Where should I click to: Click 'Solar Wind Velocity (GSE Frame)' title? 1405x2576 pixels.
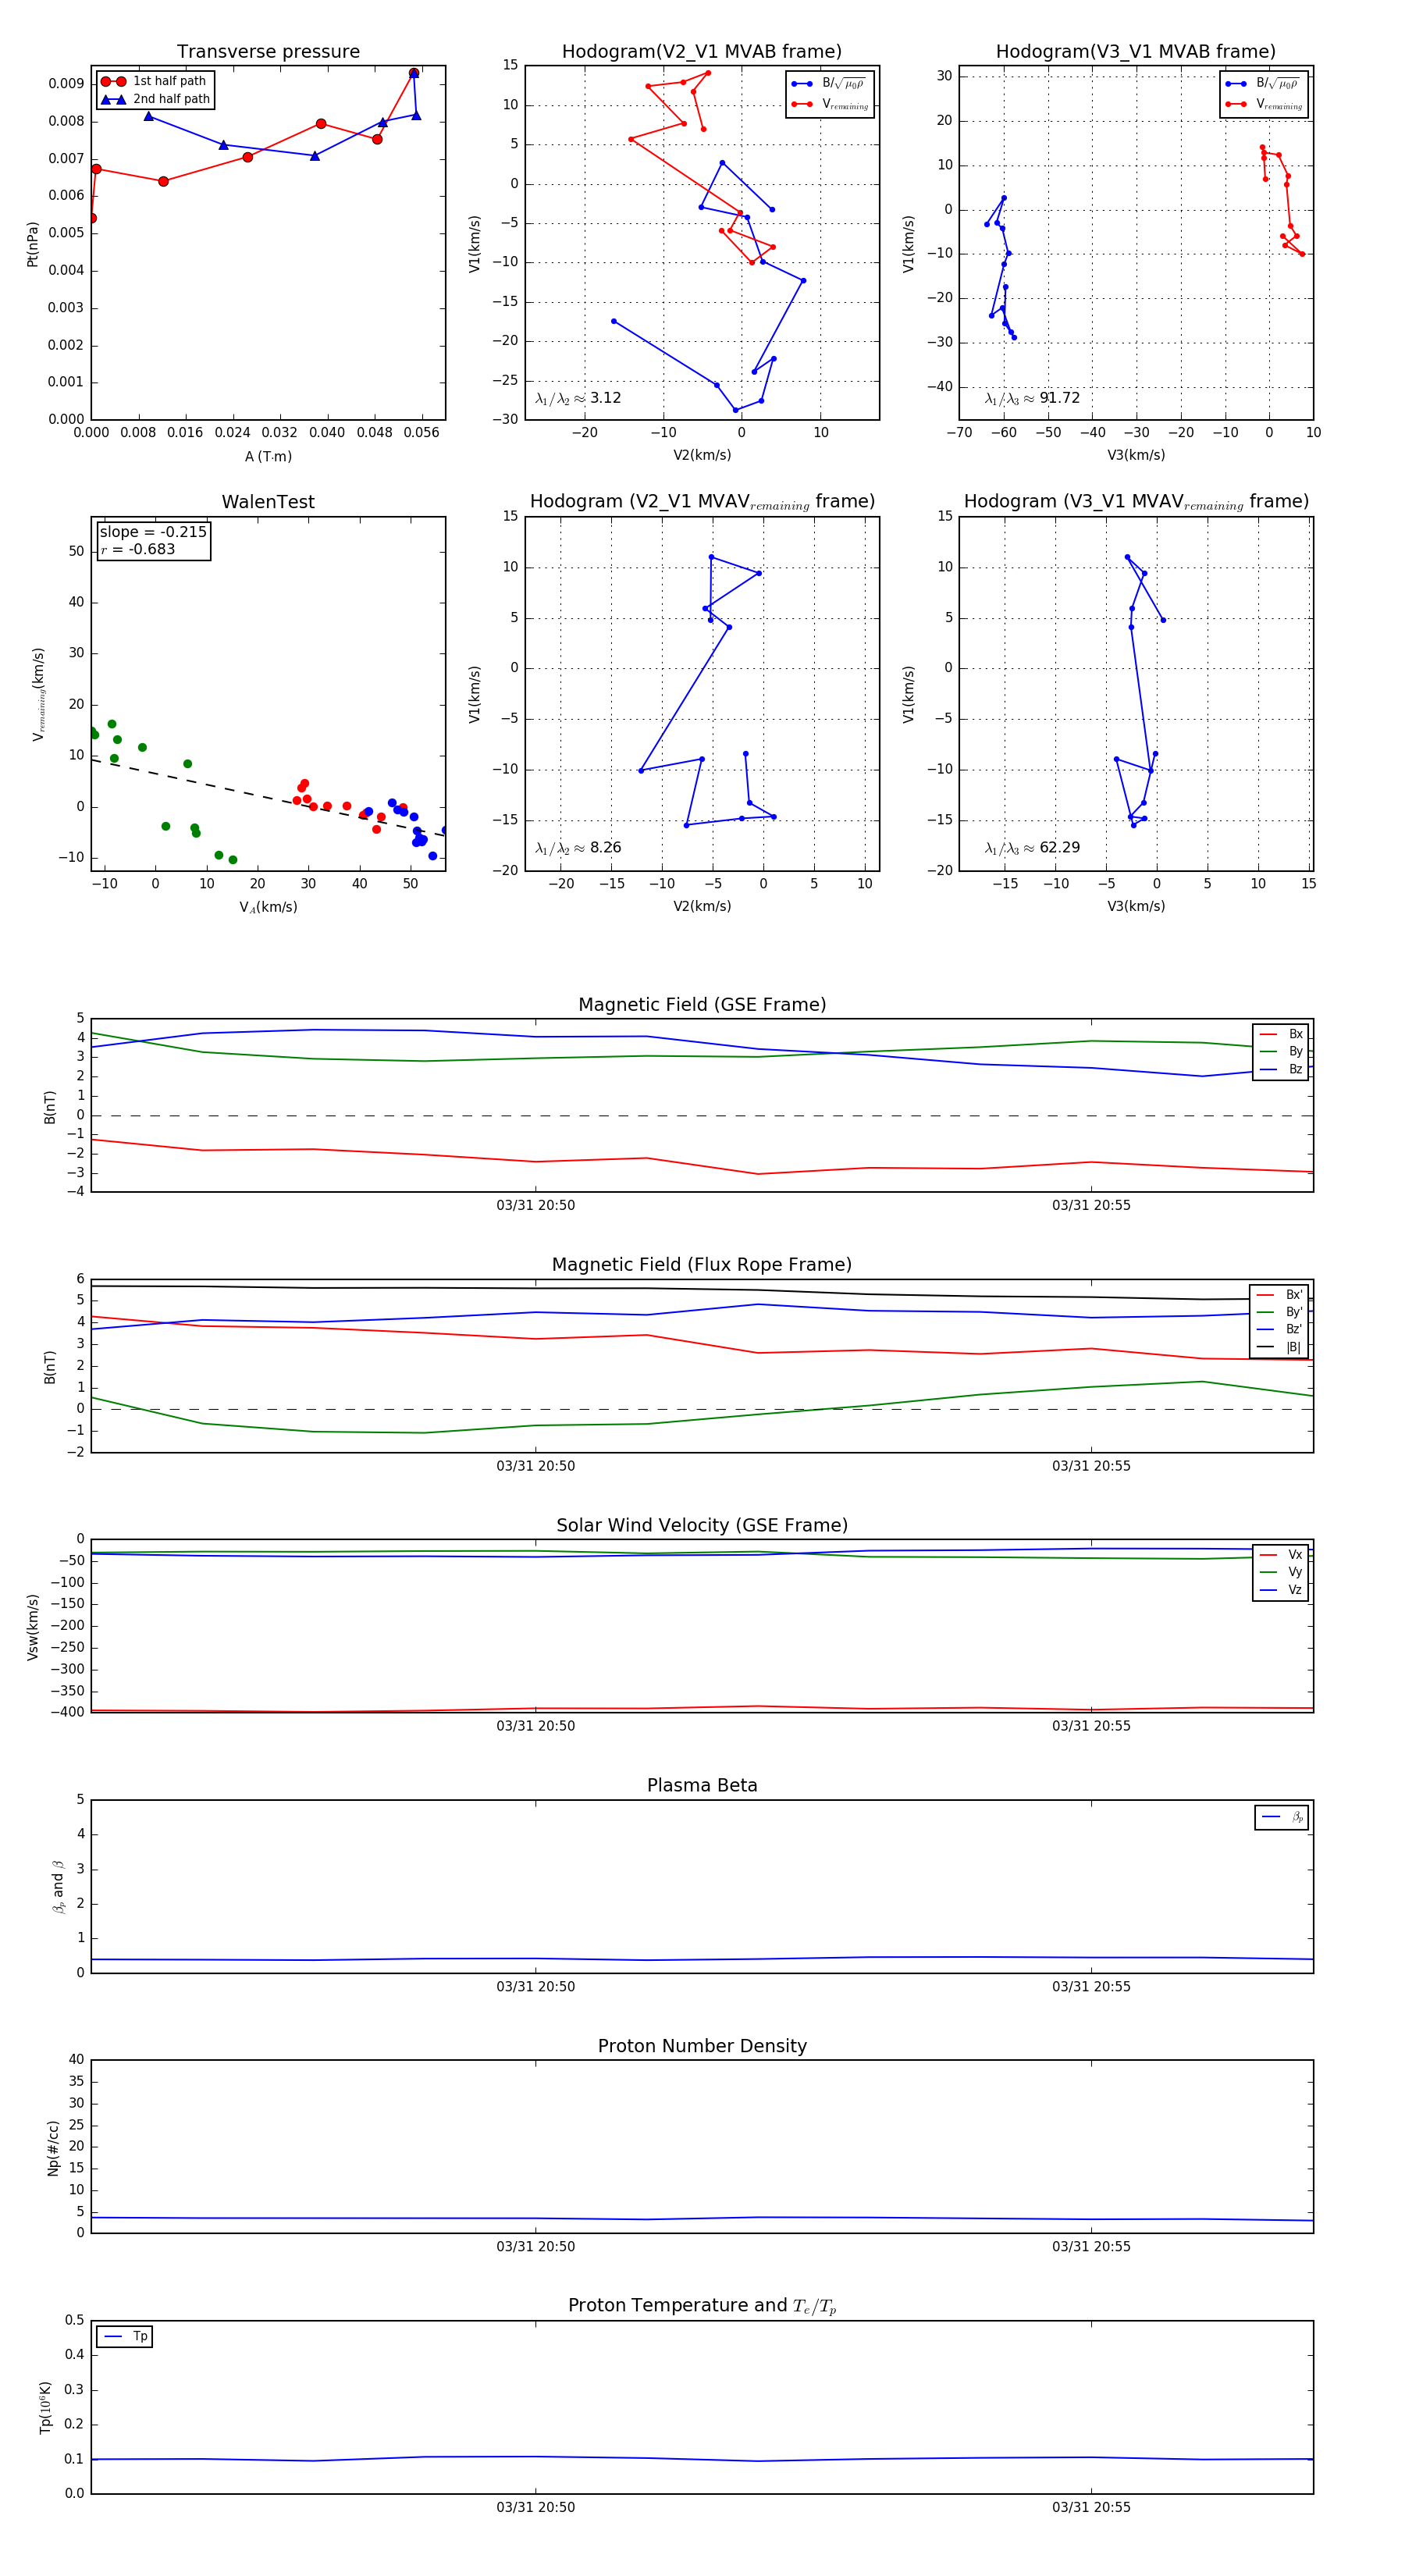click(x=702, y=1525)
